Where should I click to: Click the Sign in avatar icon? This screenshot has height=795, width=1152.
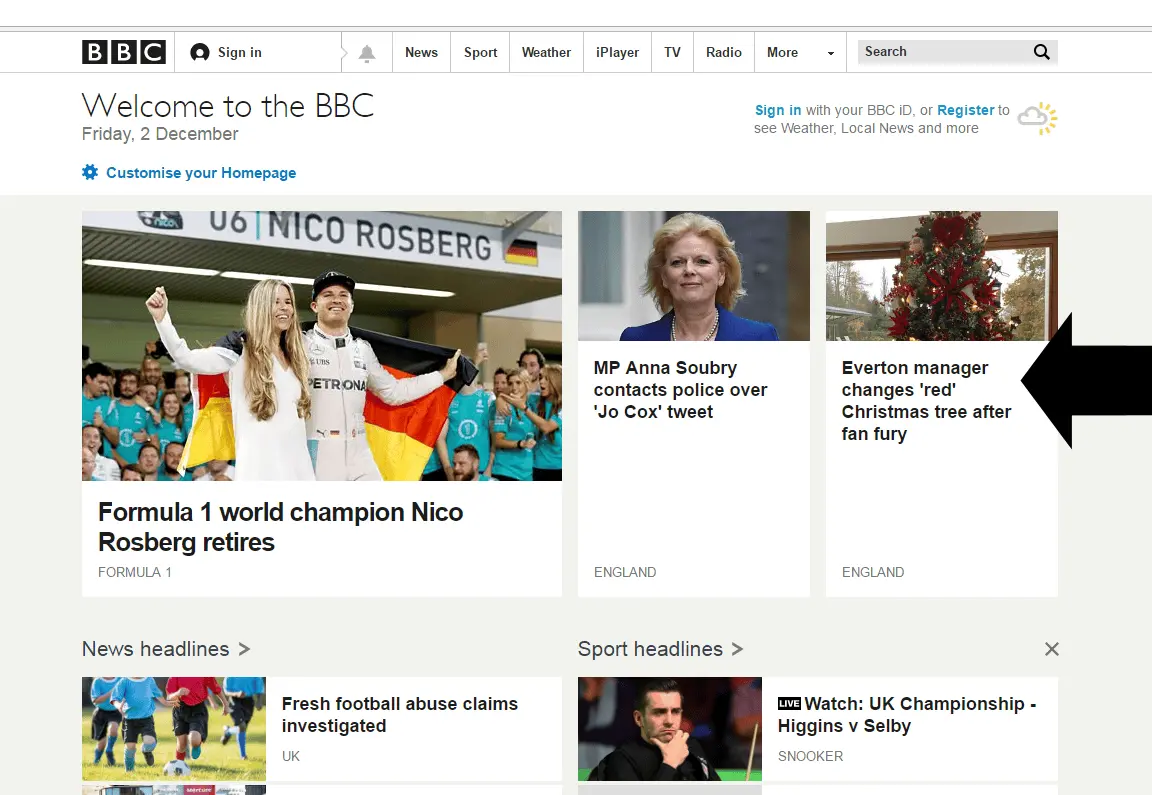tap(200, 53)
